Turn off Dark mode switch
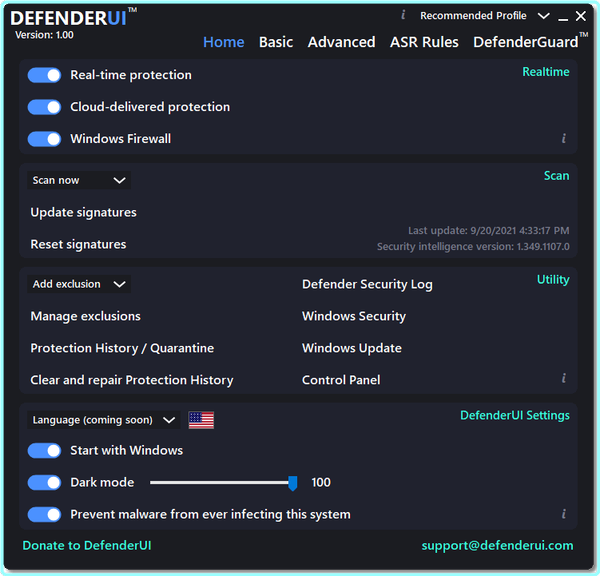 click(x=44, y=482)
